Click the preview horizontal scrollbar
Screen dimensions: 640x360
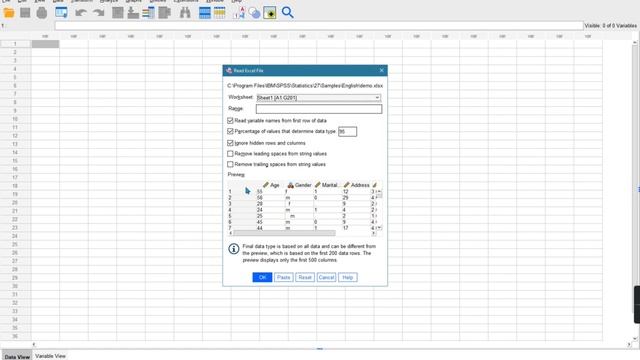point(284,233)
